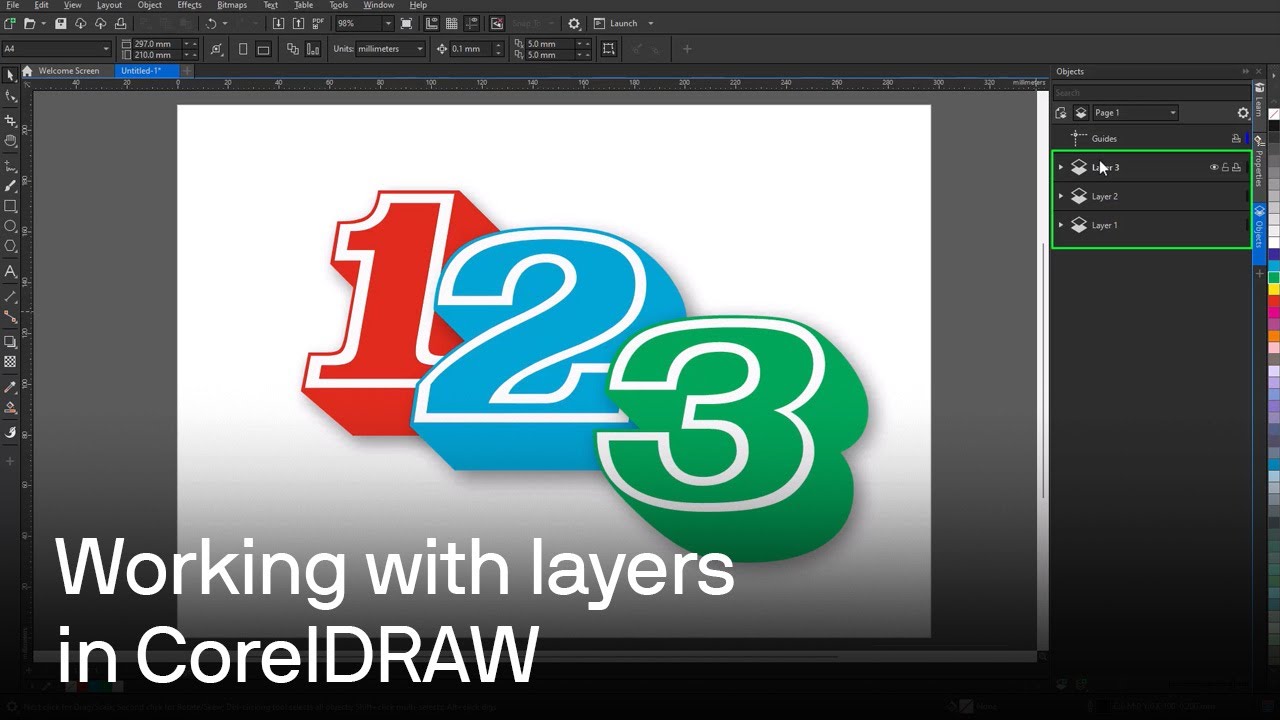Toggle printing for the Guides layer
Viewport: 1280px width, 720px height.
click(1236, 139)
